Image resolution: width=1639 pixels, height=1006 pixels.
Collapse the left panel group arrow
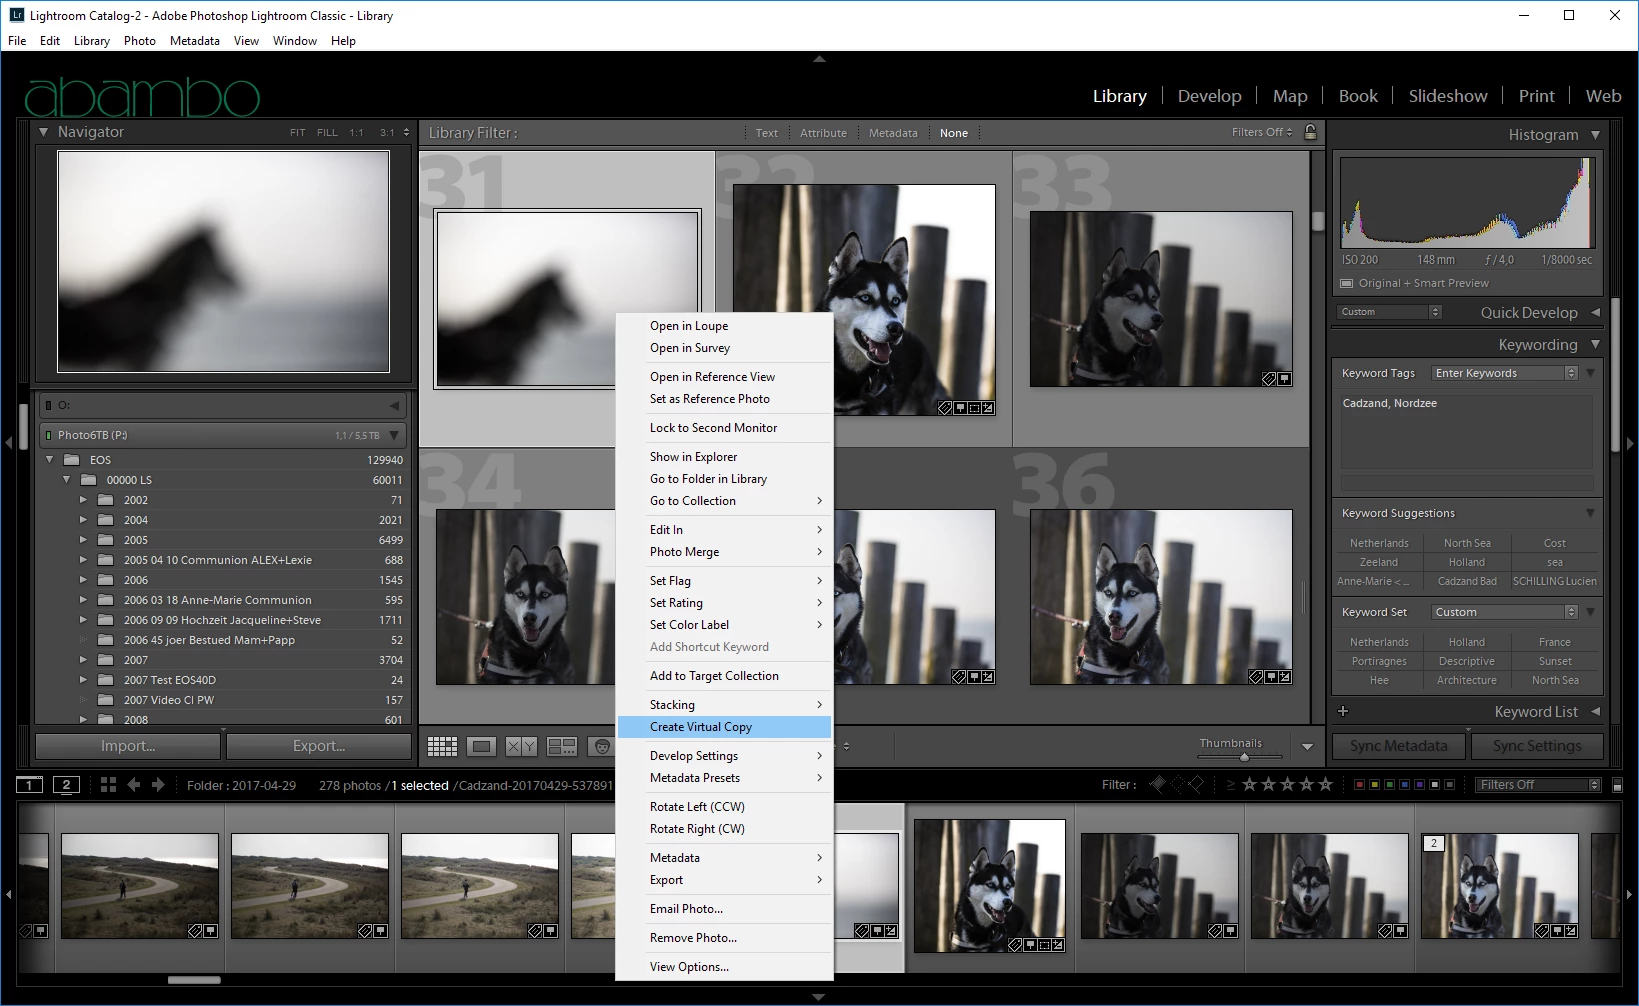[8, 442]
